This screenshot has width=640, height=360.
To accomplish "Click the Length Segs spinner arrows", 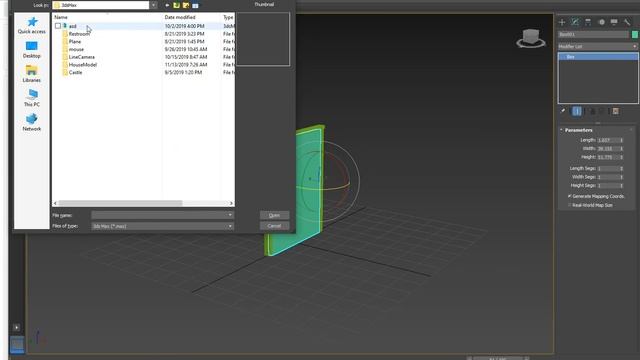I will pyautogui.click(x=622, y=168).
